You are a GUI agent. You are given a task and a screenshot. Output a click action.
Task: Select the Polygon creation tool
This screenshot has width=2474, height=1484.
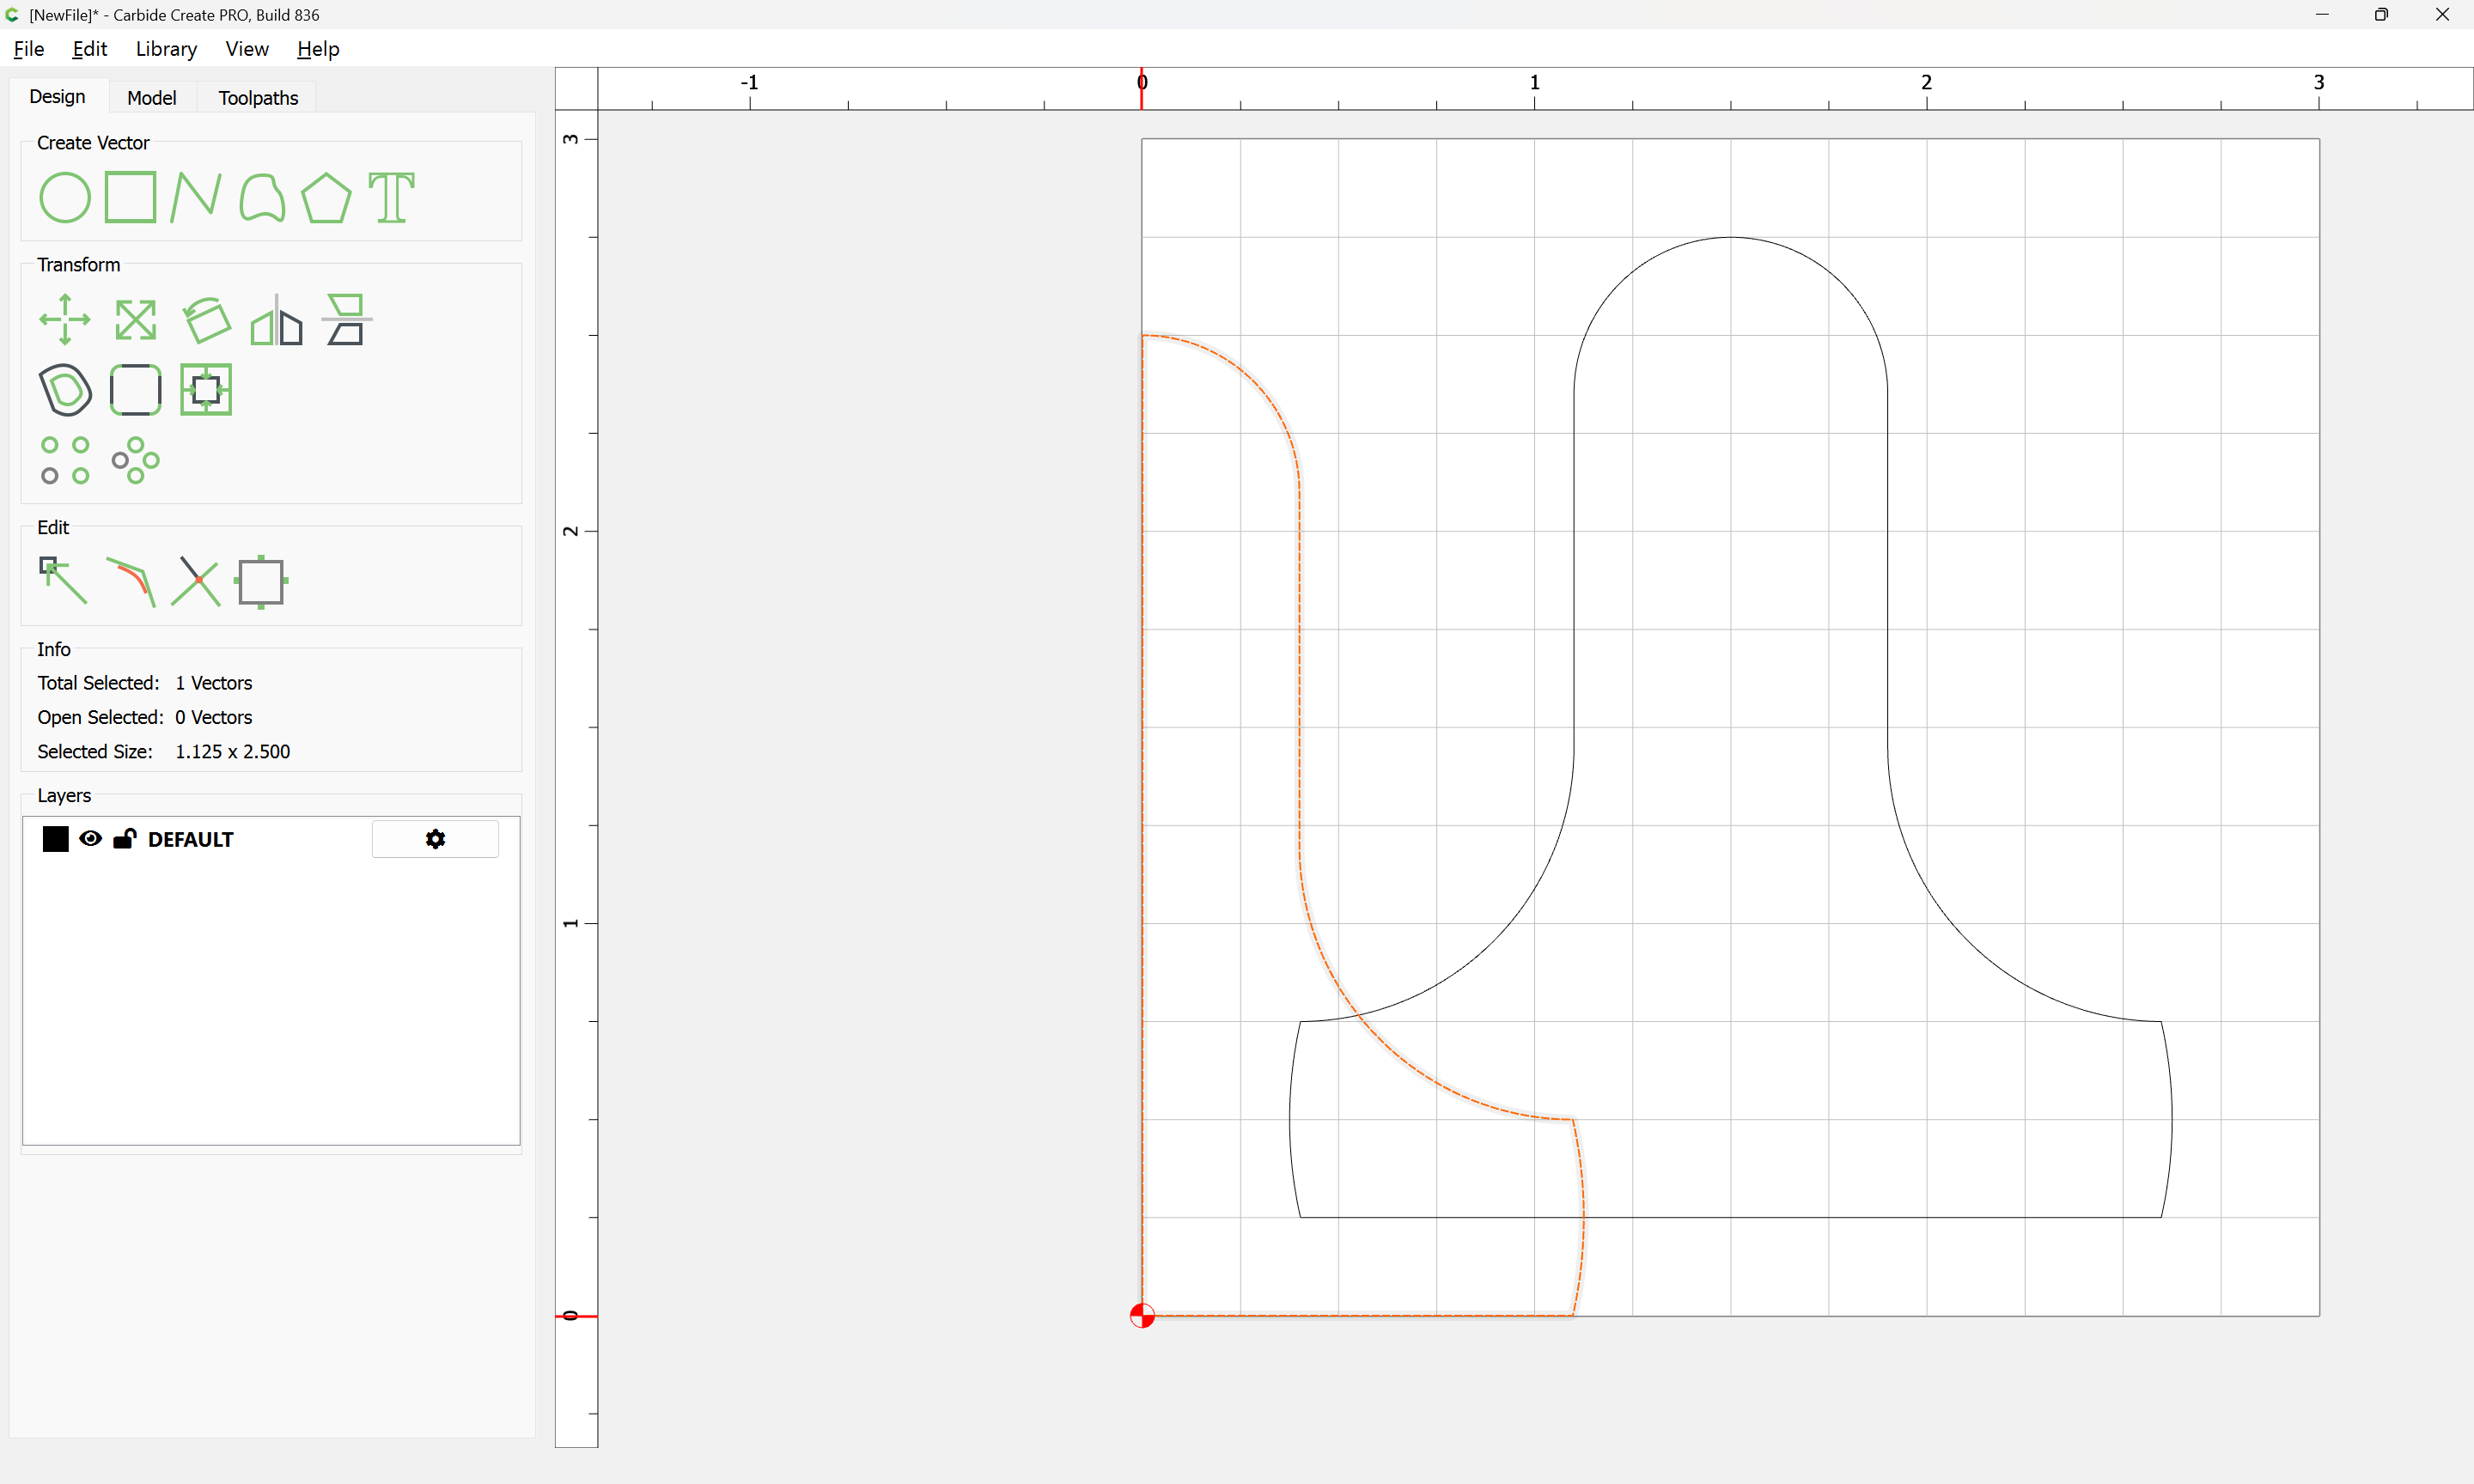(326, 197)
